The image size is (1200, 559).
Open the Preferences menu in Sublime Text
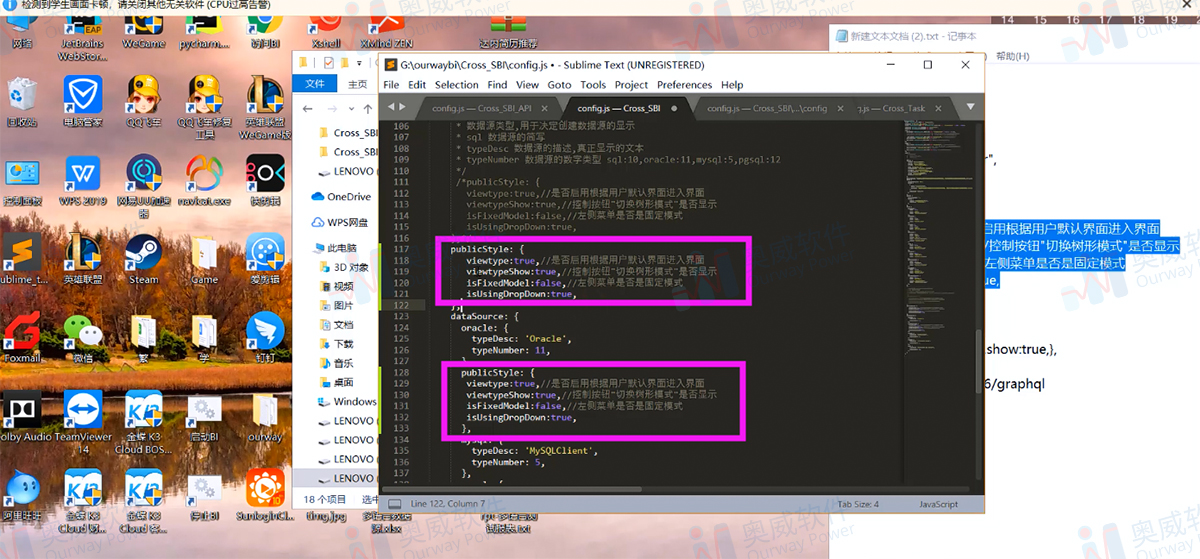click(x=684, y=85)
